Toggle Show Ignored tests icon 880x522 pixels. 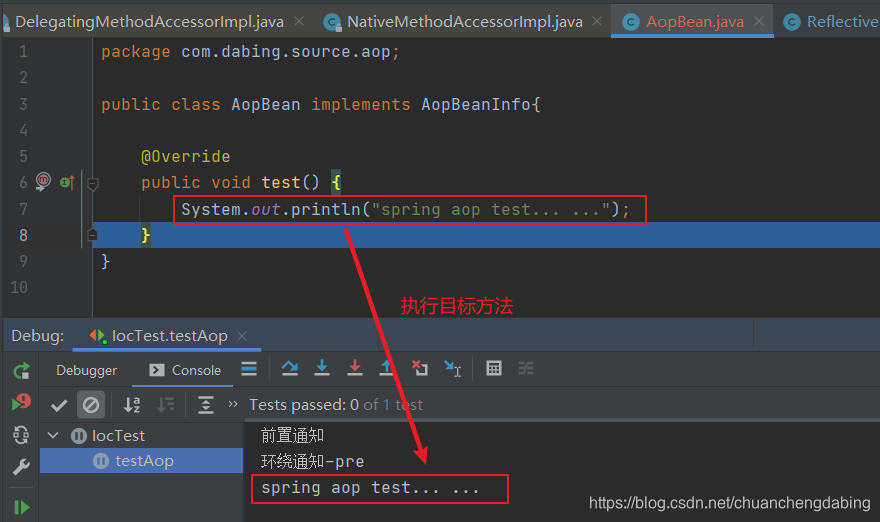click(x=91, y=405)
